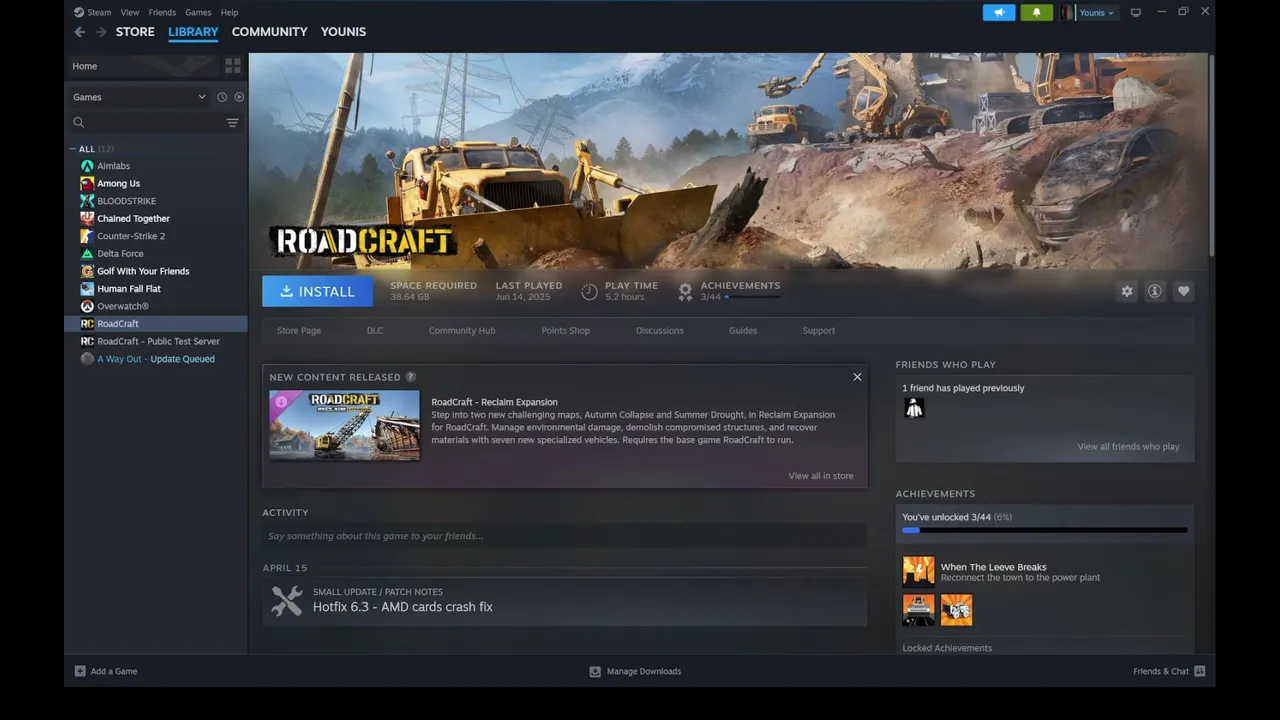Click the achievements progress bar in header

(x=752, y=297)
